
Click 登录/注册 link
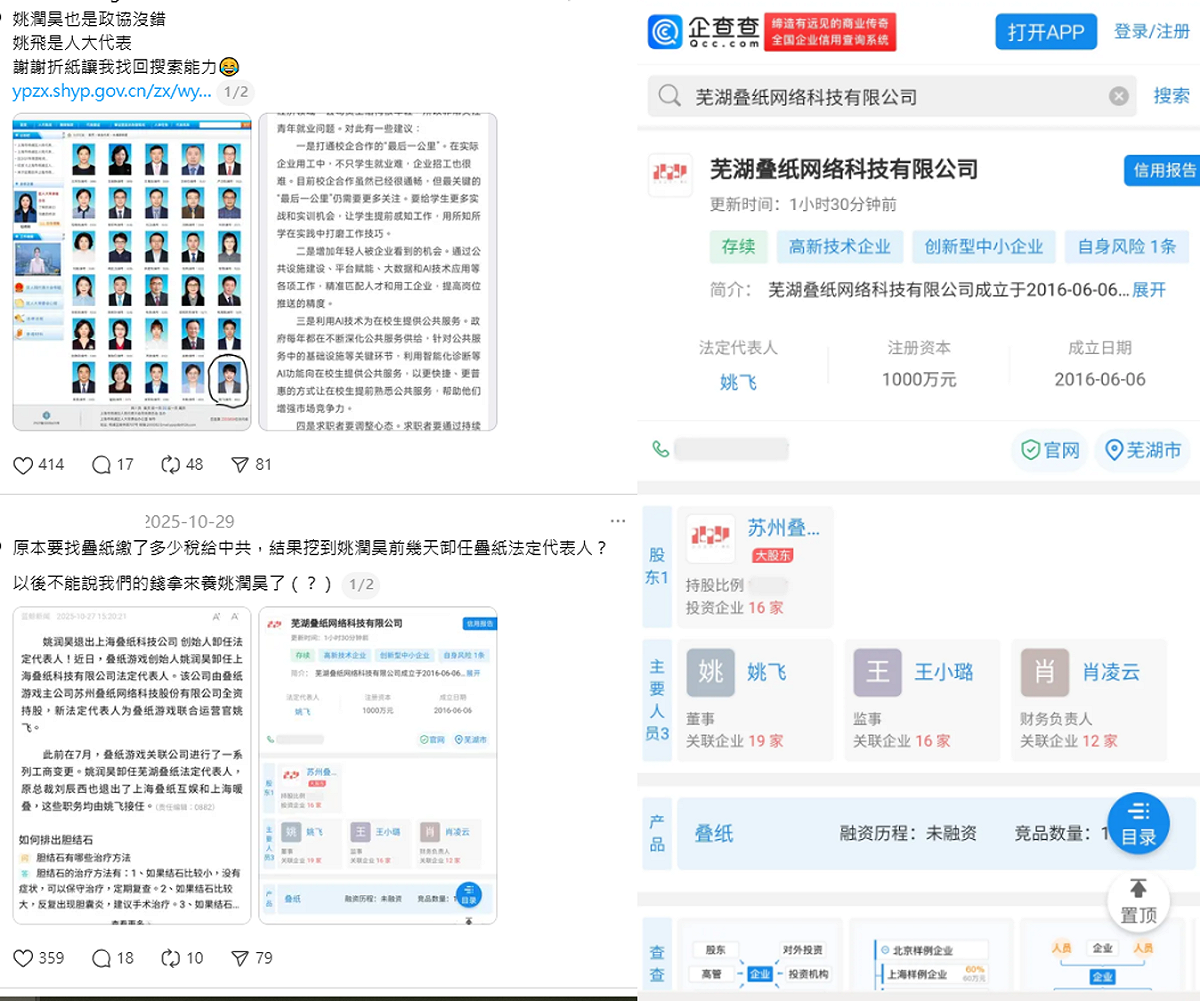coord(1152,31)
